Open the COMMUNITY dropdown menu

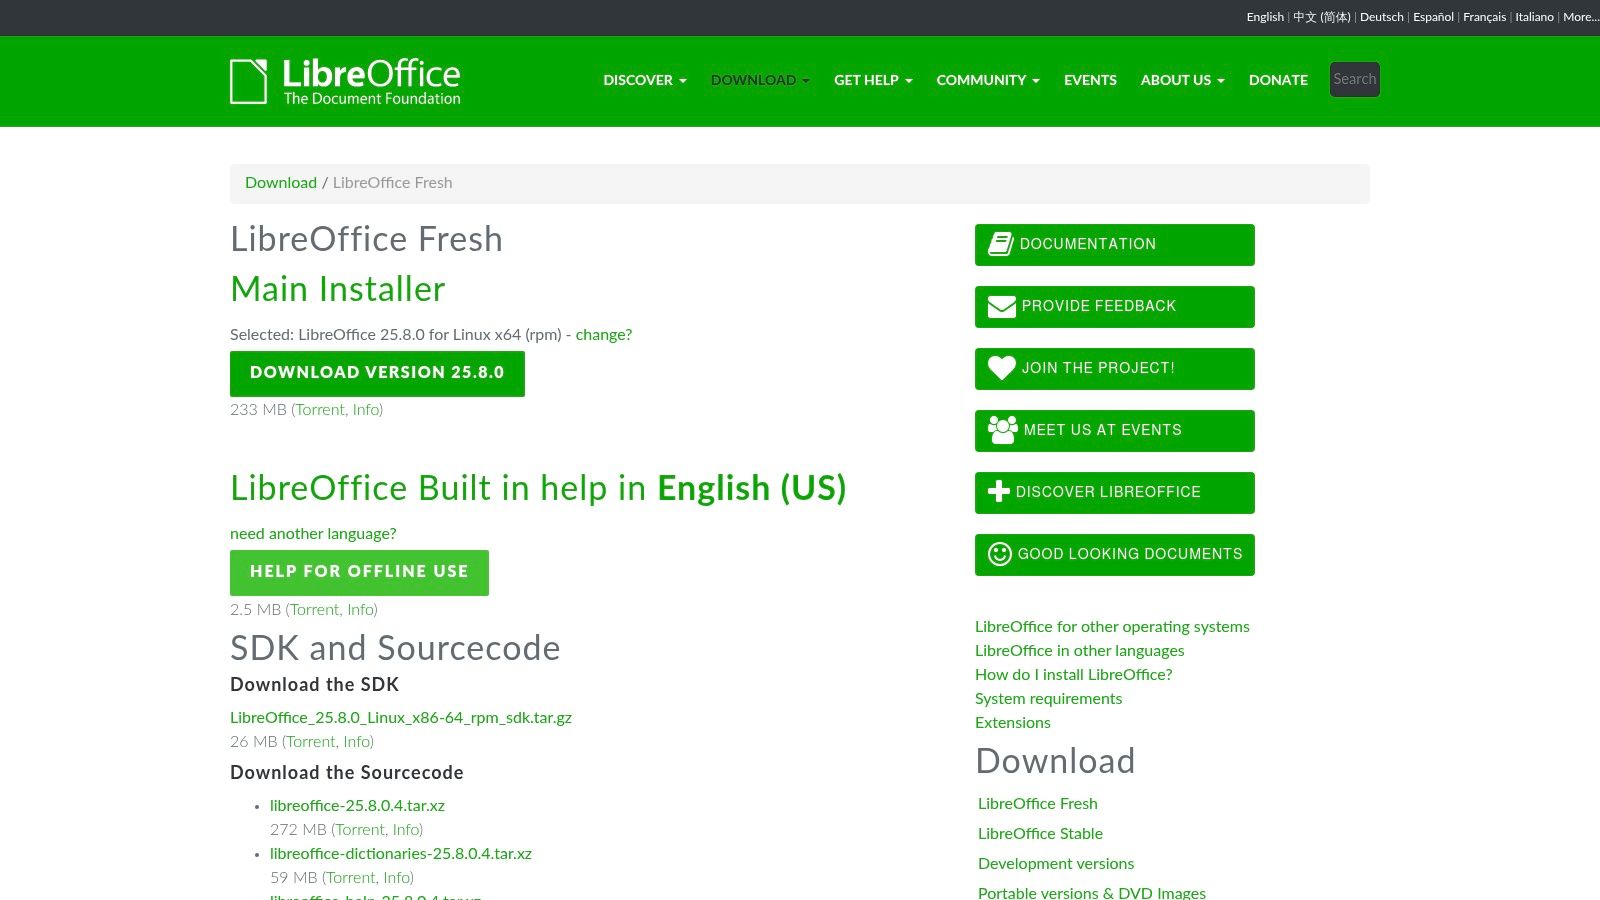pos(987,80)
